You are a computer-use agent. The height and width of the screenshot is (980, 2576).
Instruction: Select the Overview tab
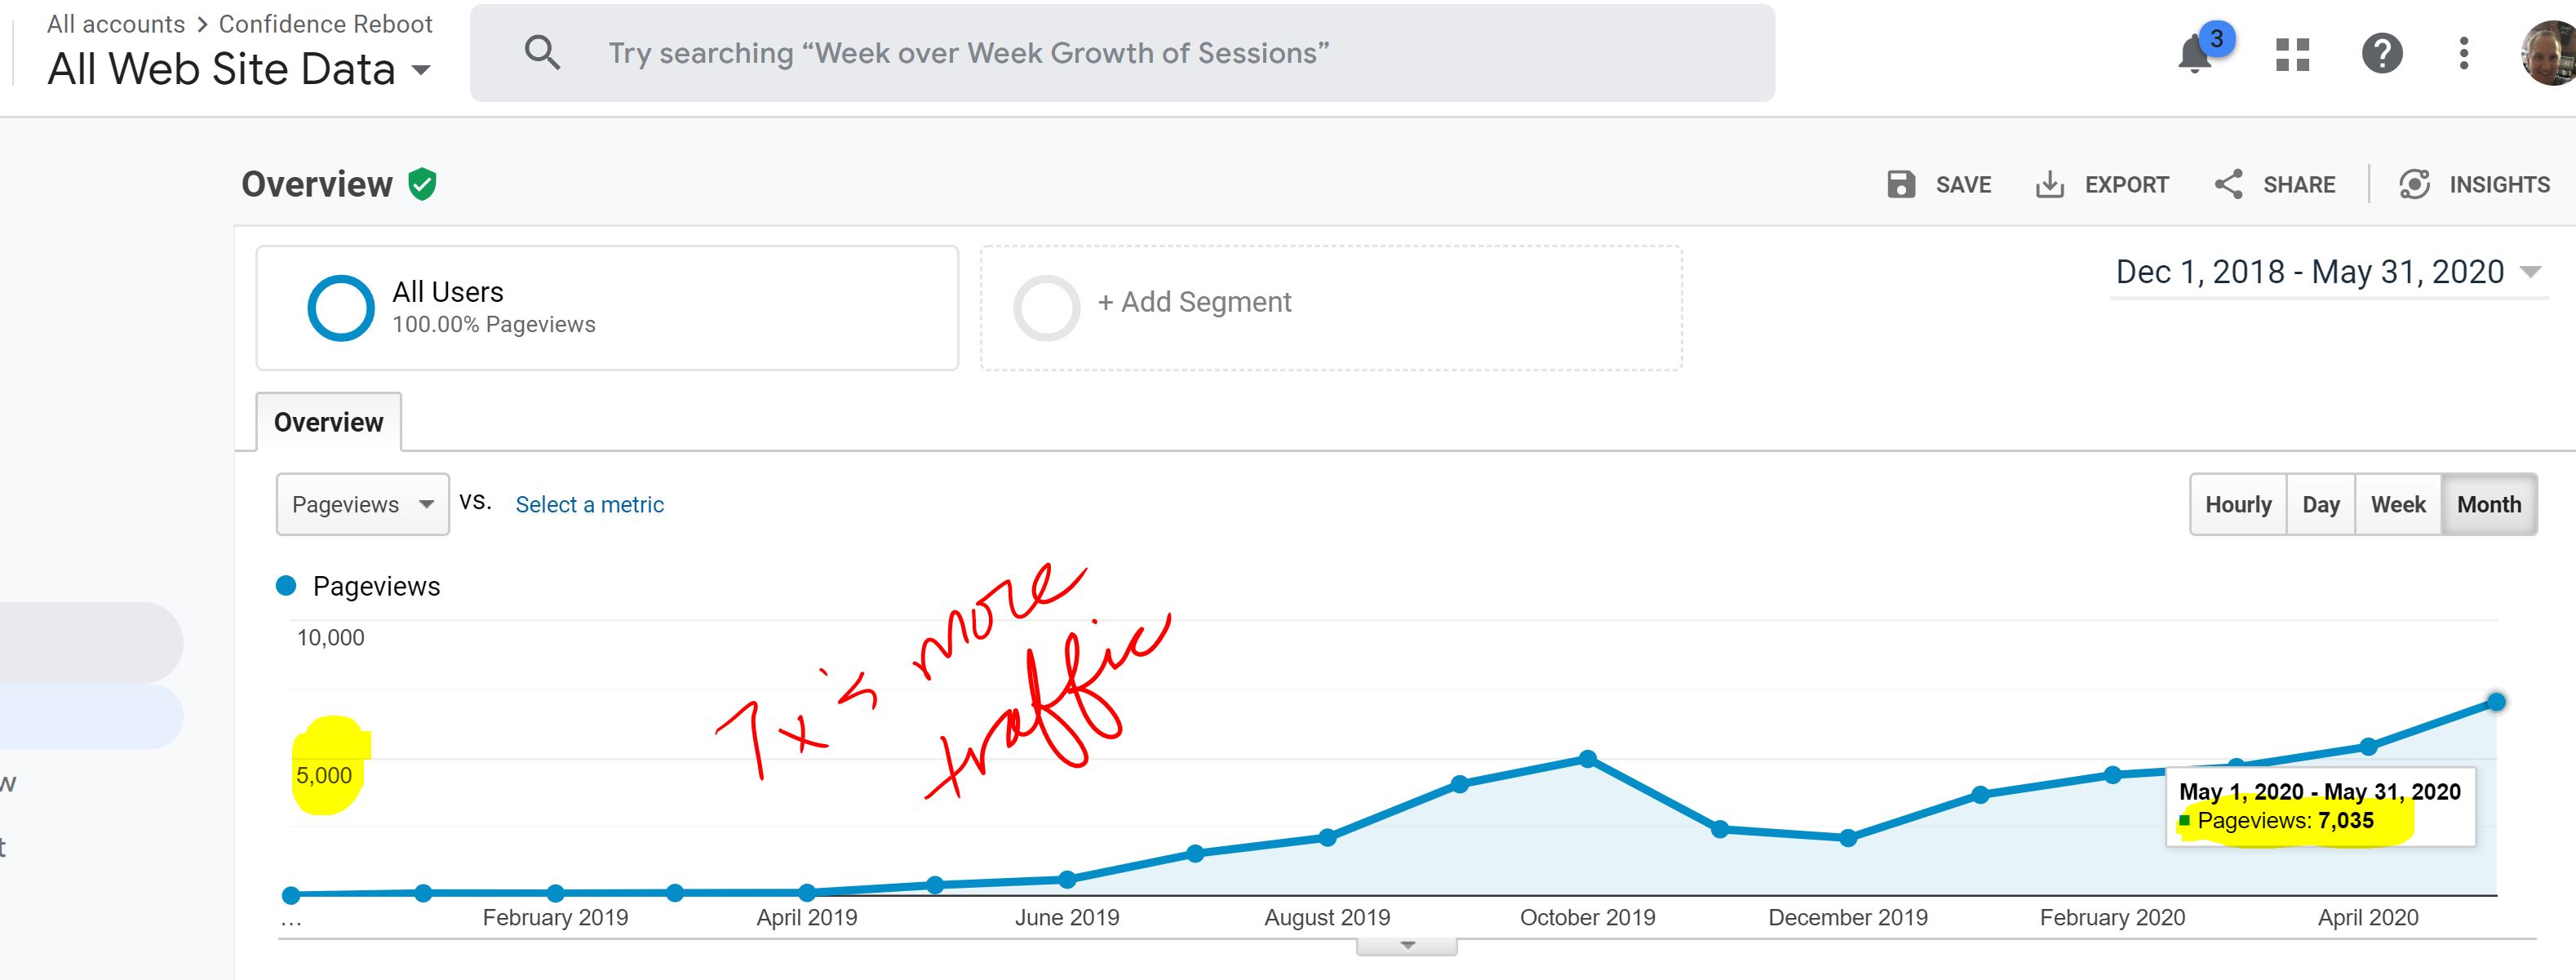tap(328, 422)
